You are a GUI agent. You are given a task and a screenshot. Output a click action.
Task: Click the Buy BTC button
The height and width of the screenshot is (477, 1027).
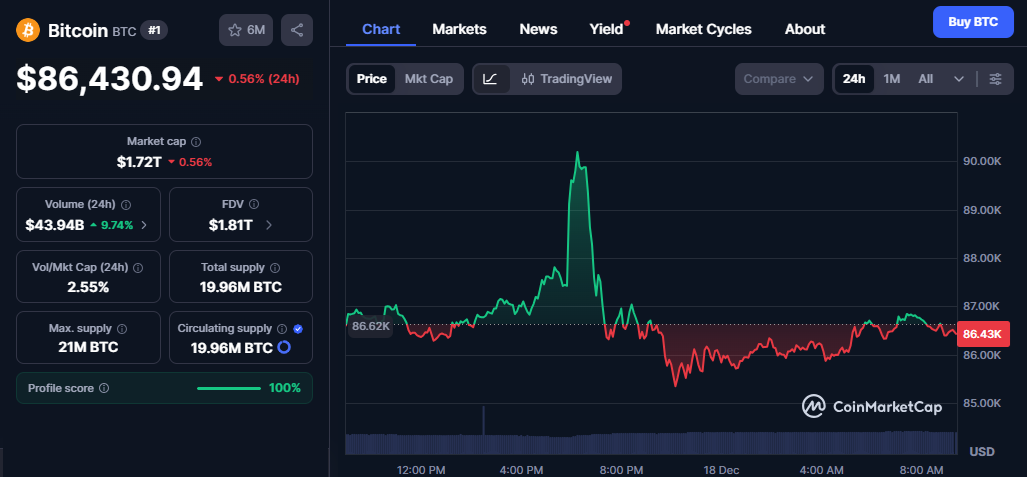pos(972,22)
